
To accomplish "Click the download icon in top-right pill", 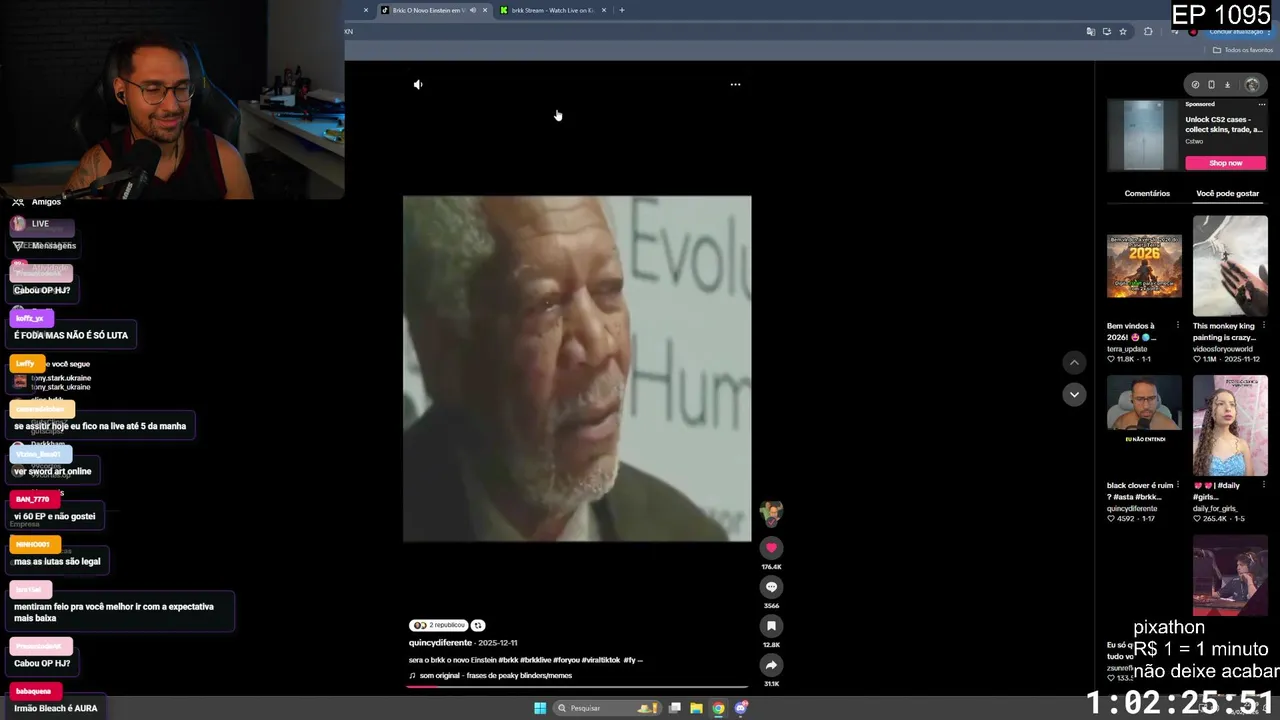I will coord(1228,85).
